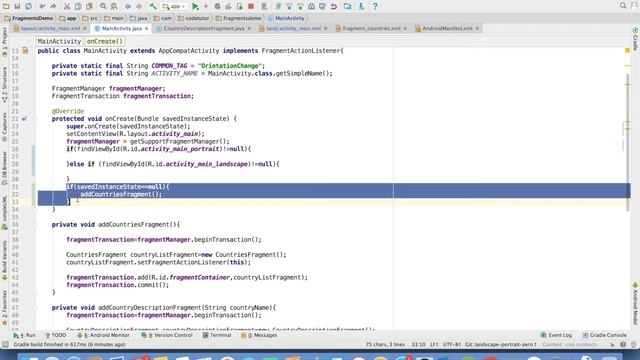Change the LF line separator in status bar

pos(434,344)
